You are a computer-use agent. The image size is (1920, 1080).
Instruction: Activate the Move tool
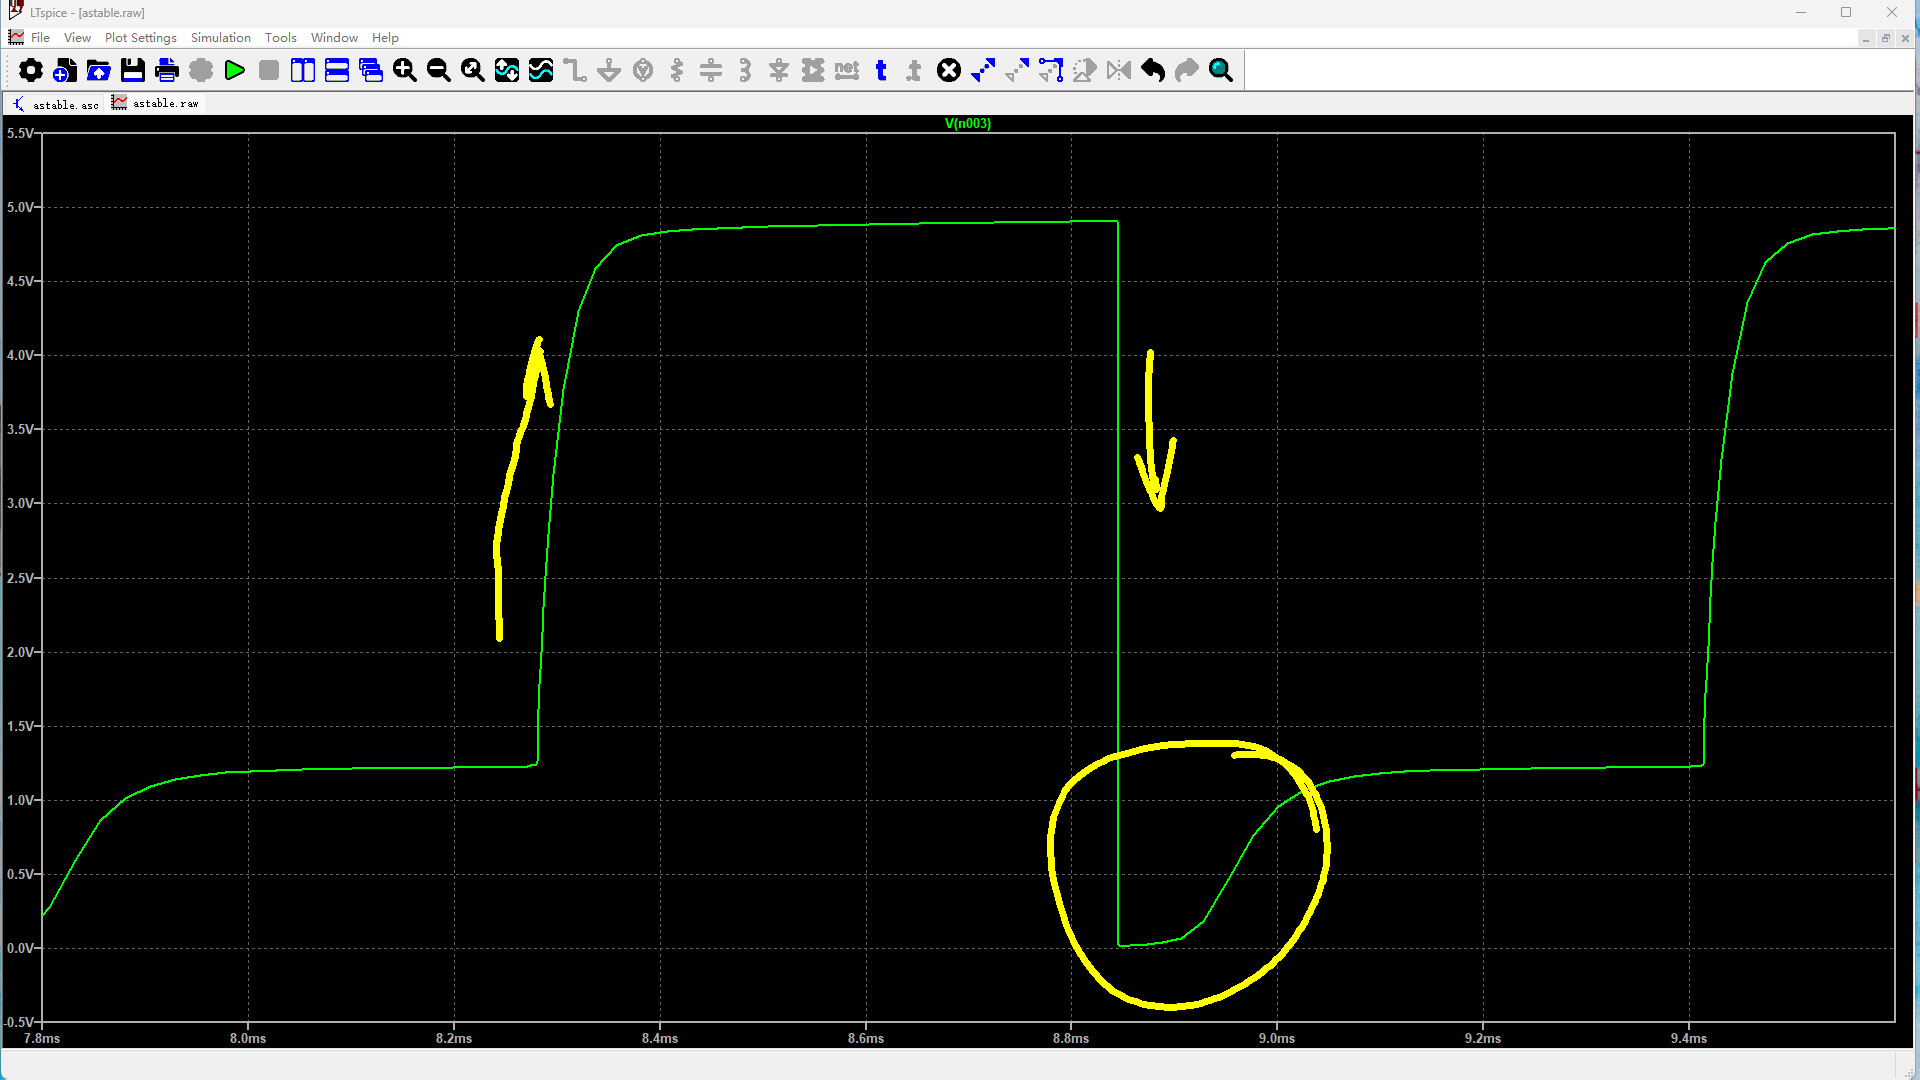tap(1017, 70)
